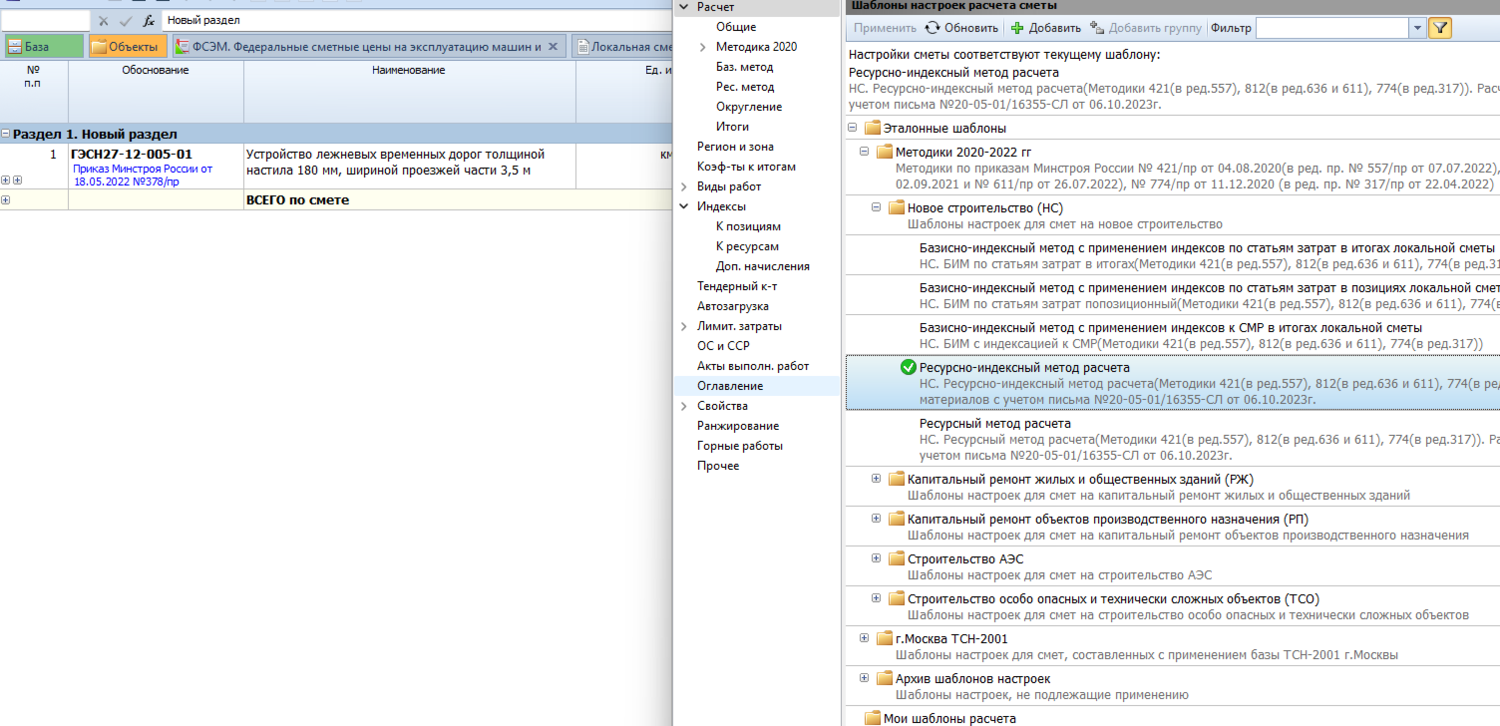
Task: Expand Капитальный ремонт объектов производственного назначения
Action: tap(876, 518)
